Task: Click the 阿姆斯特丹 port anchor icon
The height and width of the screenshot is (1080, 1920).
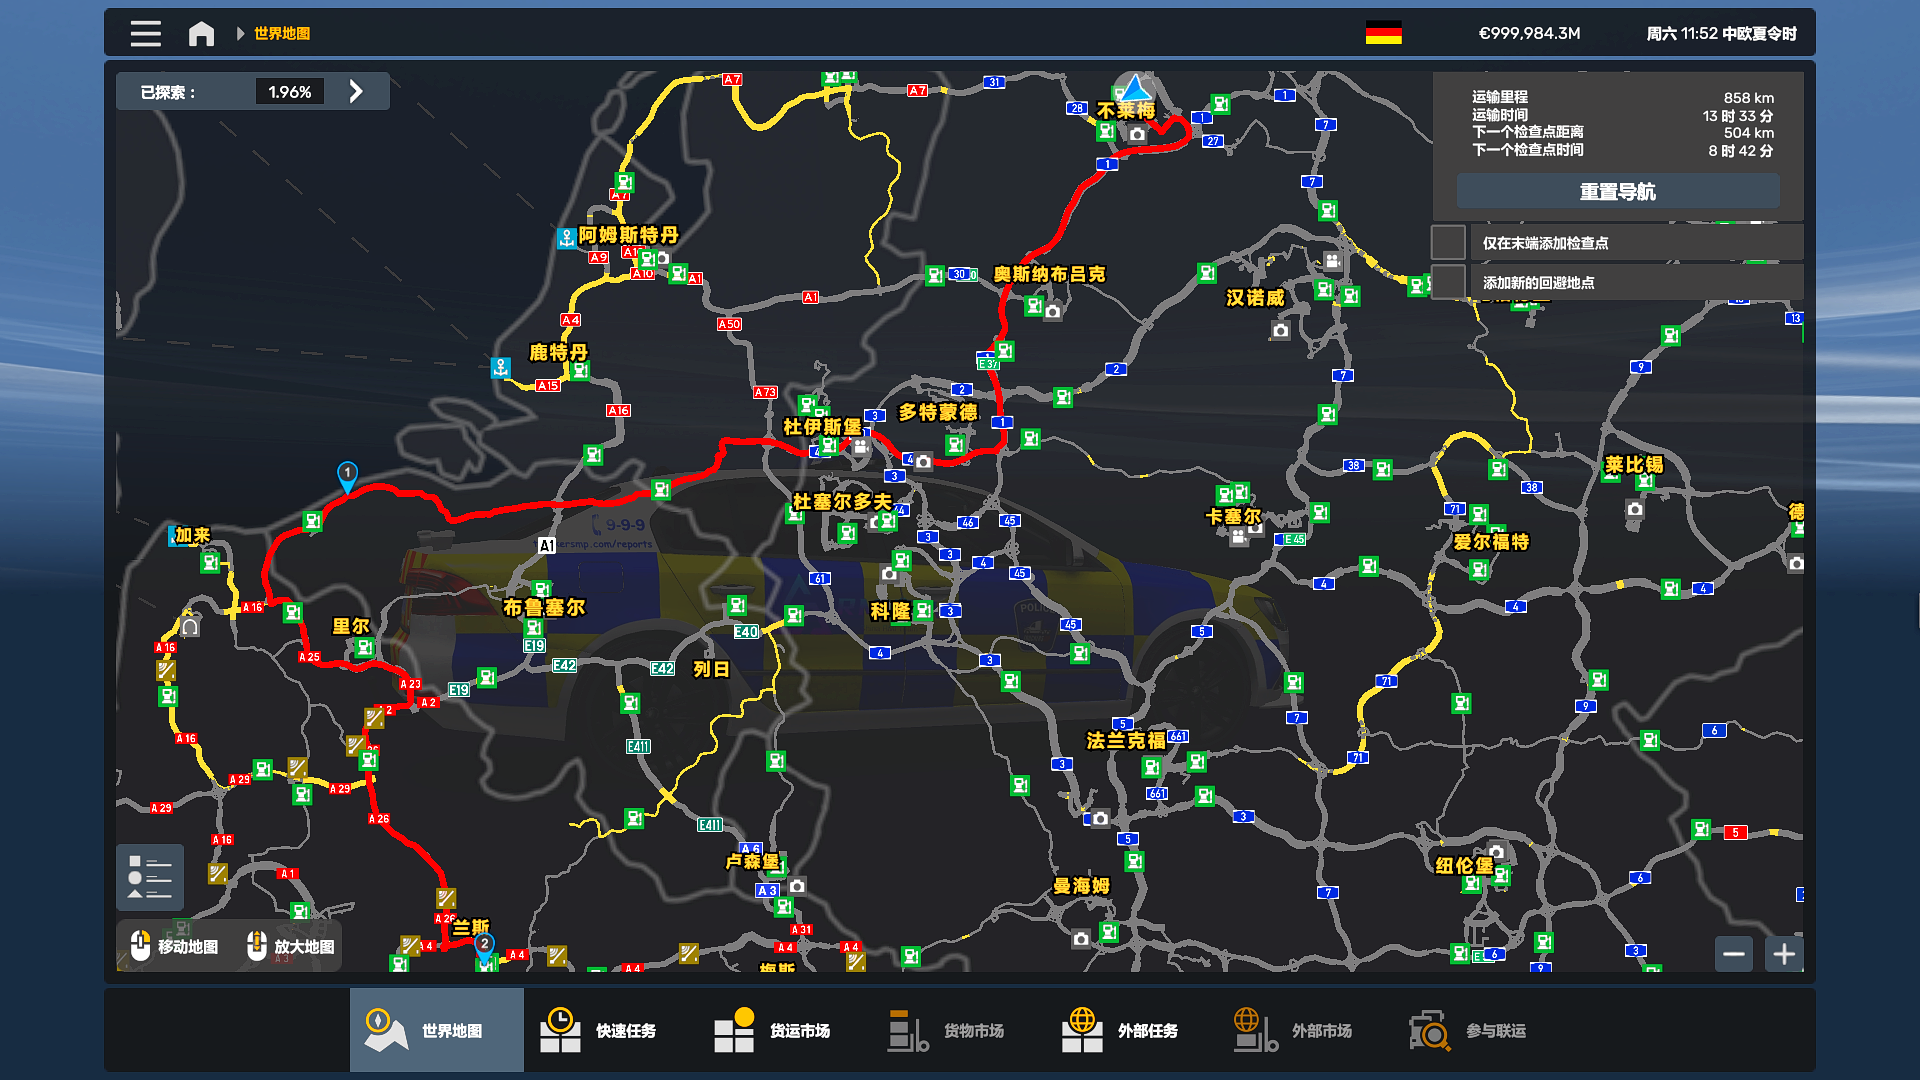Action: (x=567, y=238)
